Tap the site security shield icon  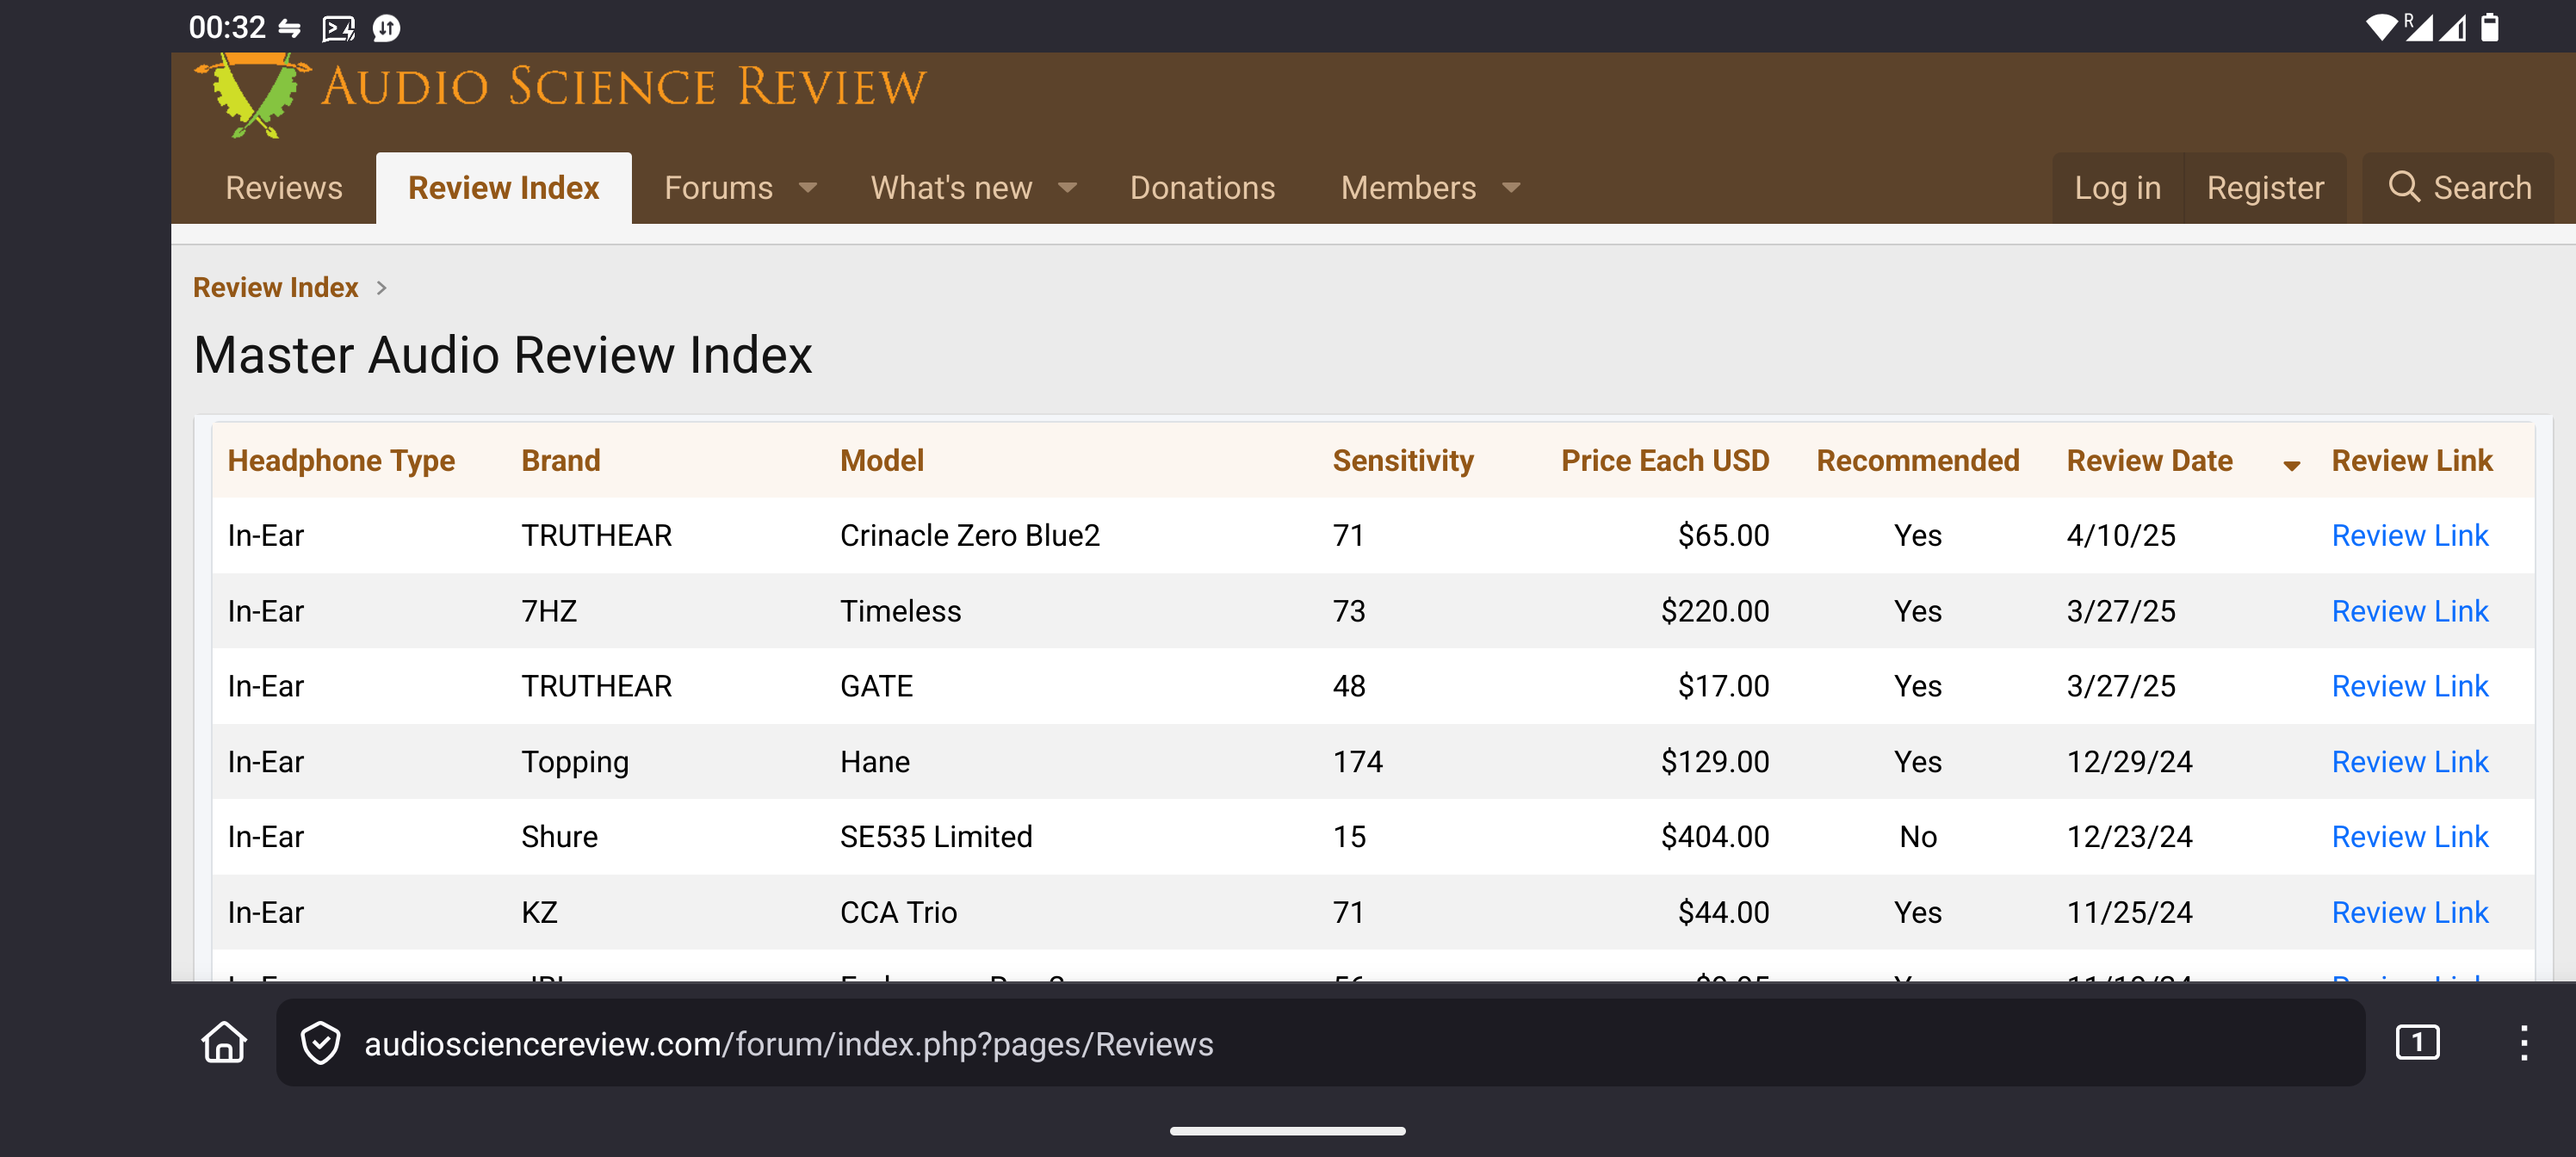(x=320, y=1043)
